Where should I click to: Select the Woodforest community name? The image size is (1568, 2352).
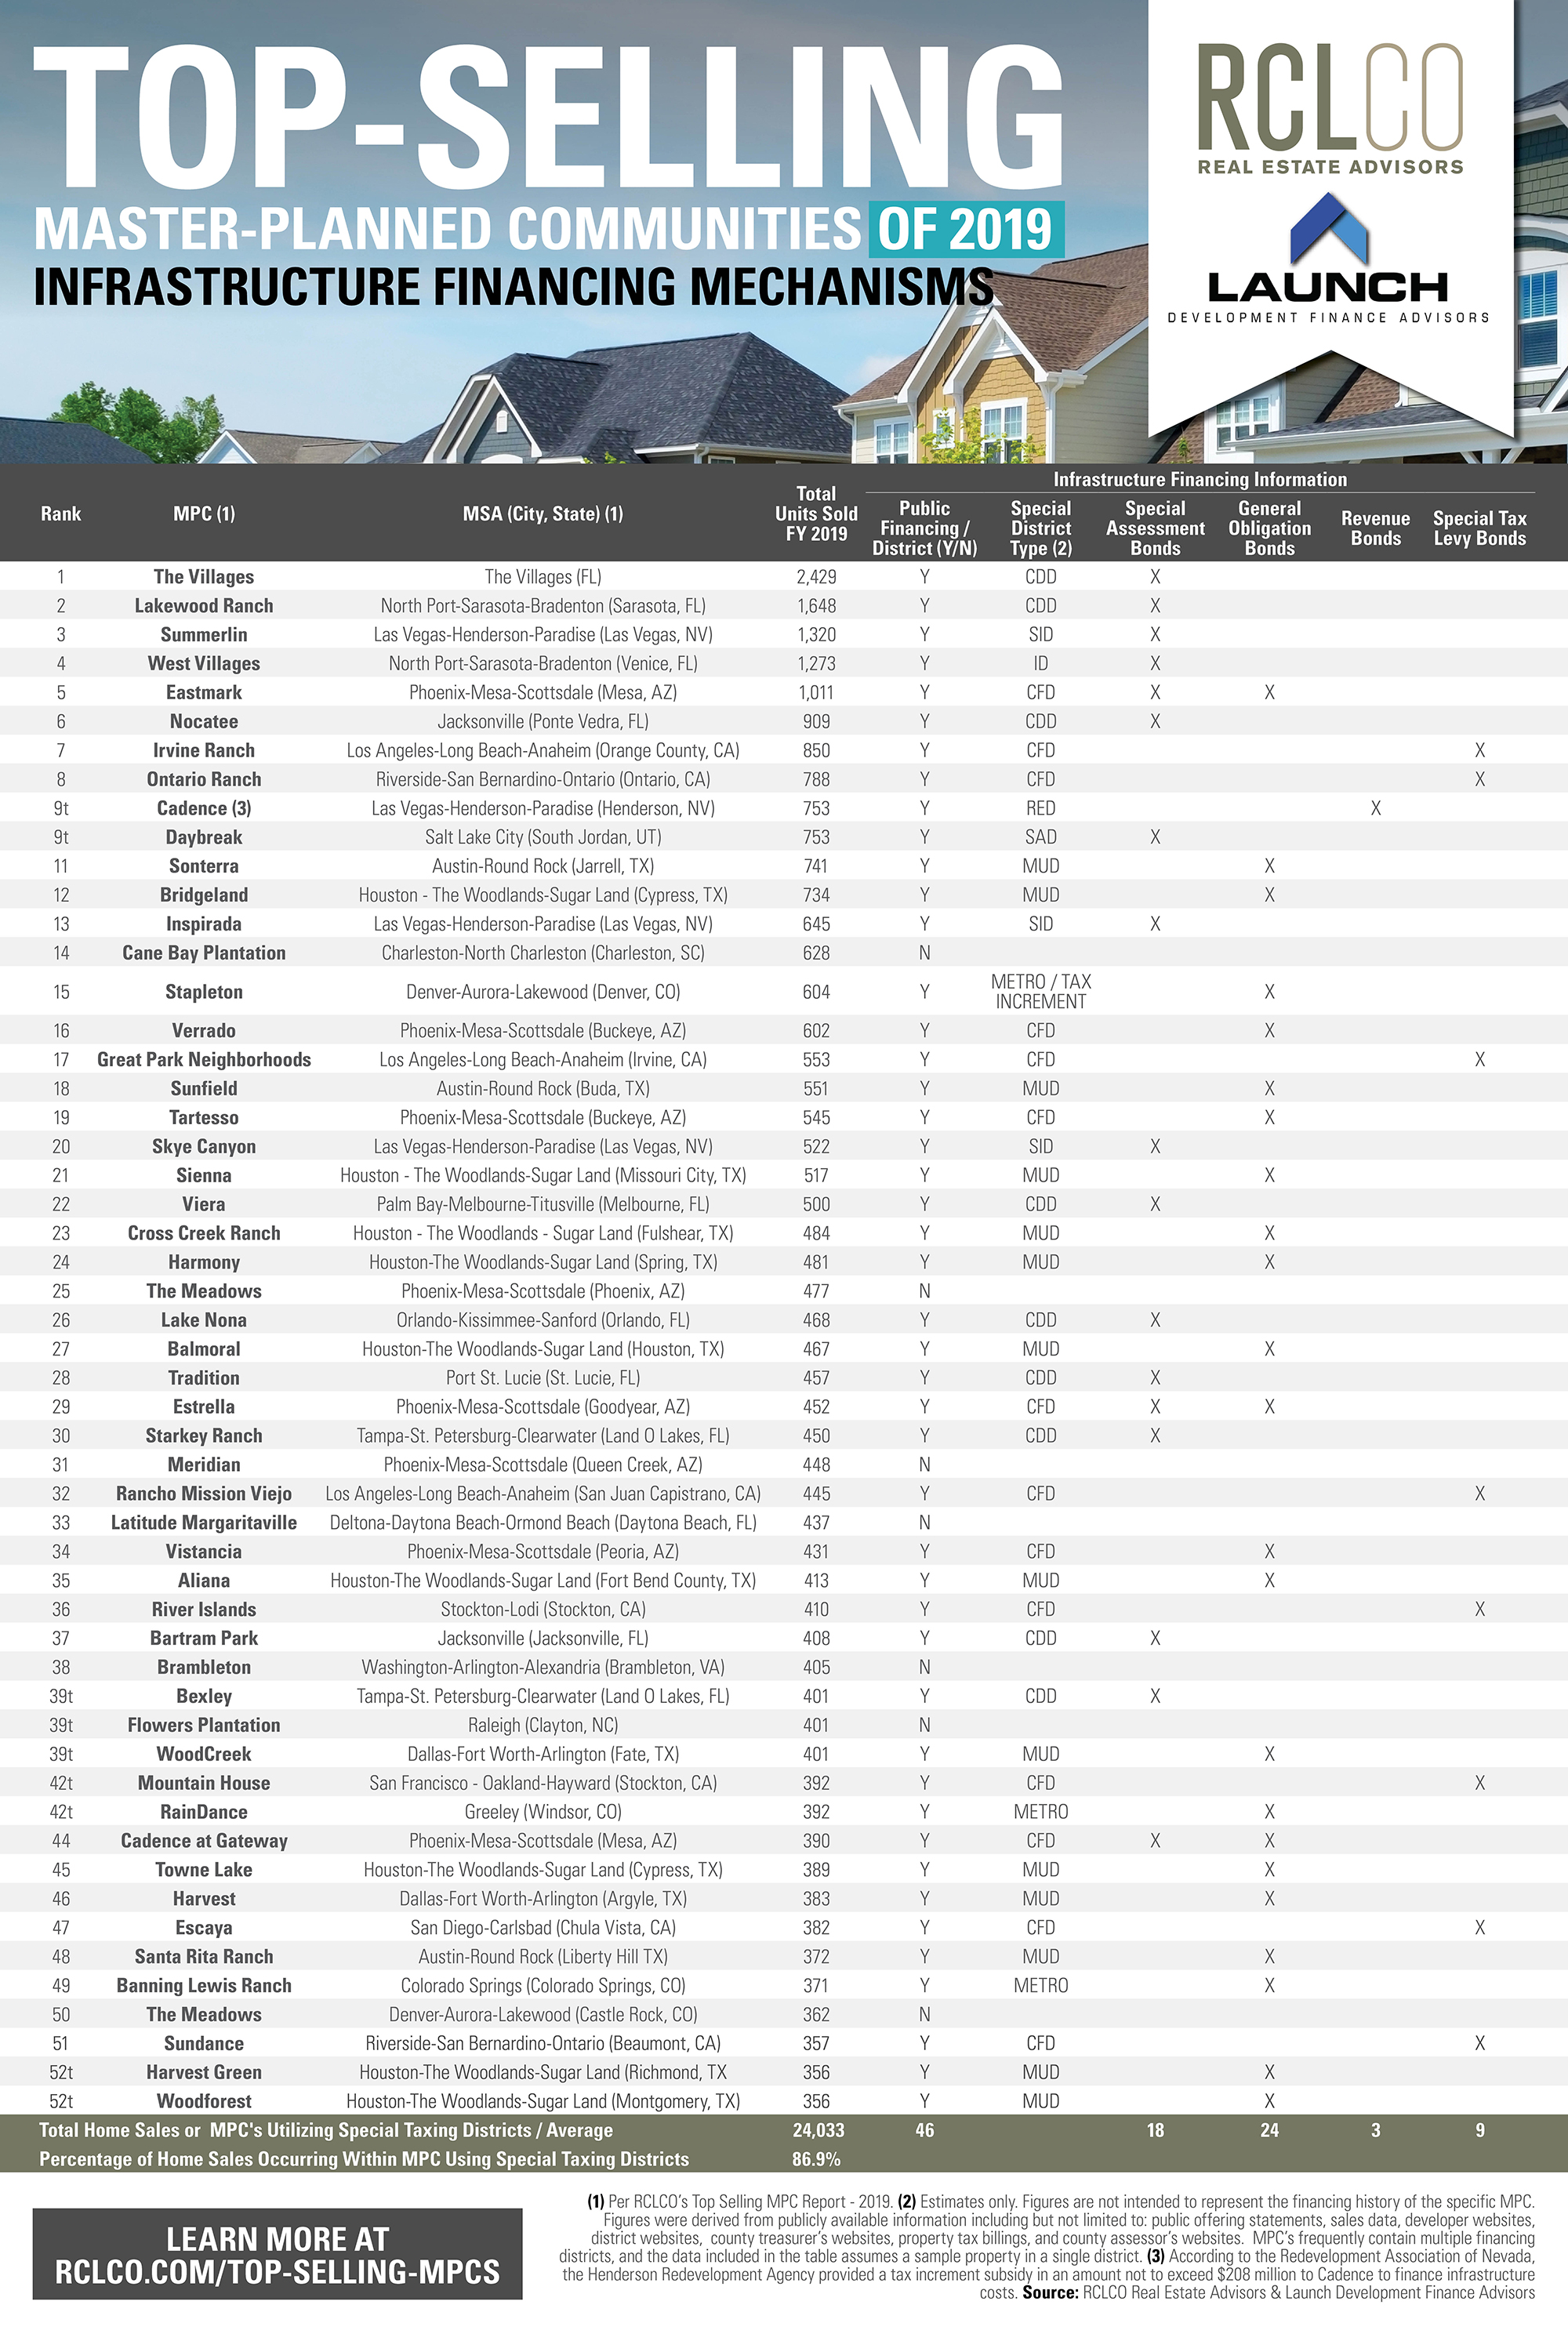coord(204,2103)
